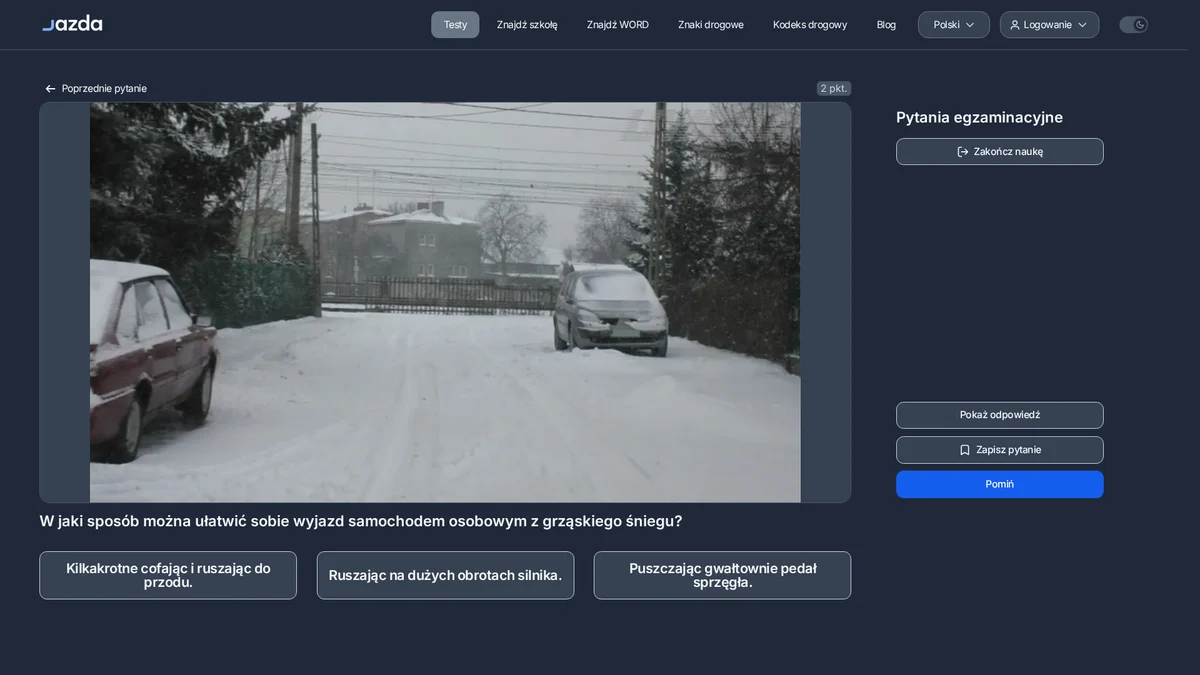Click the bookmark icon in Zapisz pytanie
The height and width of the screenshot is (675, 1200).
click(965, 450)
